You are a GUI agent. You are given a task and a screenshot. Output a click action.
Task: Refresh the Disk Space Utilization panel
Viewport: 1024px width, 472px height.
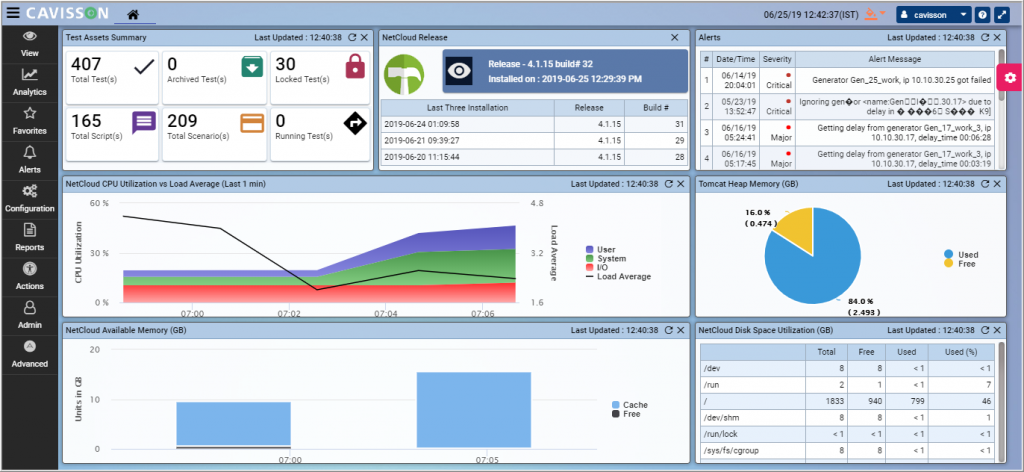(x=985, y=330)
